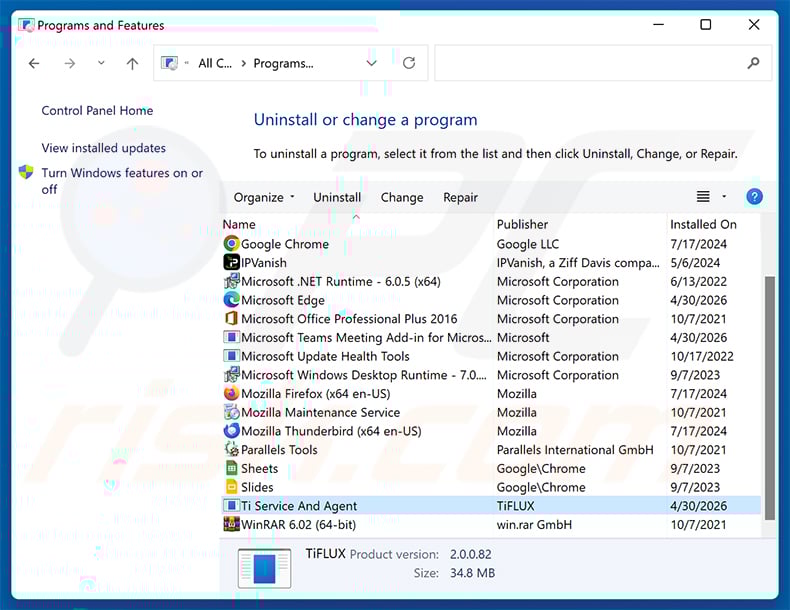Select Mozilla Maintenance Service entry
Viewport: 790px width, 610px height.
(x=320, y=413)
